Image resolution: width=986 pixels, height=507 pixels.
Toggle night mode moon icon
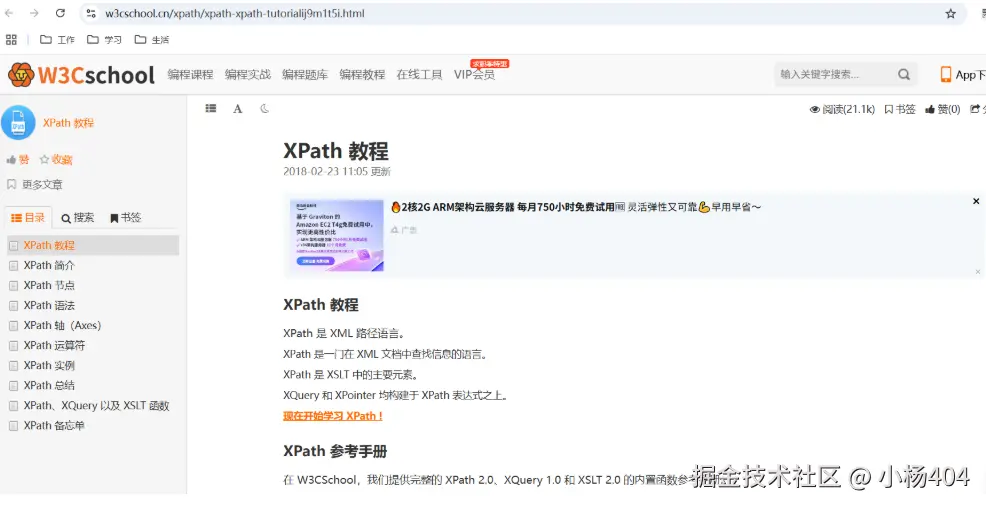pos(265,108)
